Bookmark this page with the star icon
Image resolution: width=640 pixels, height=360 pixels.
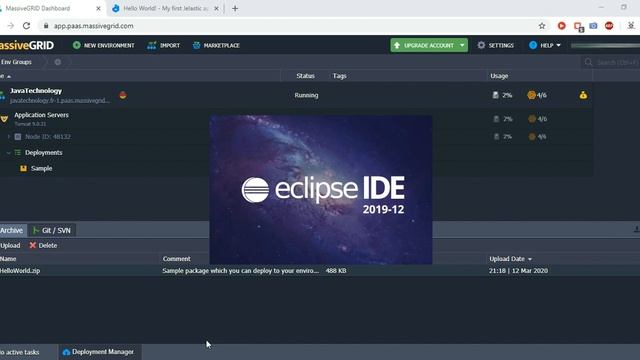coord(542,26)
